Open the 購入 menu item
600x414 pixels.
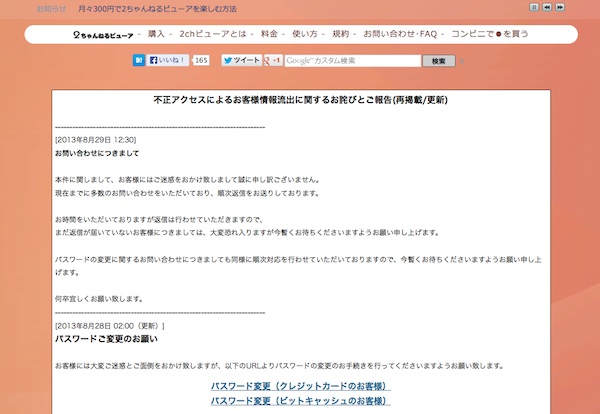(157, 34)
